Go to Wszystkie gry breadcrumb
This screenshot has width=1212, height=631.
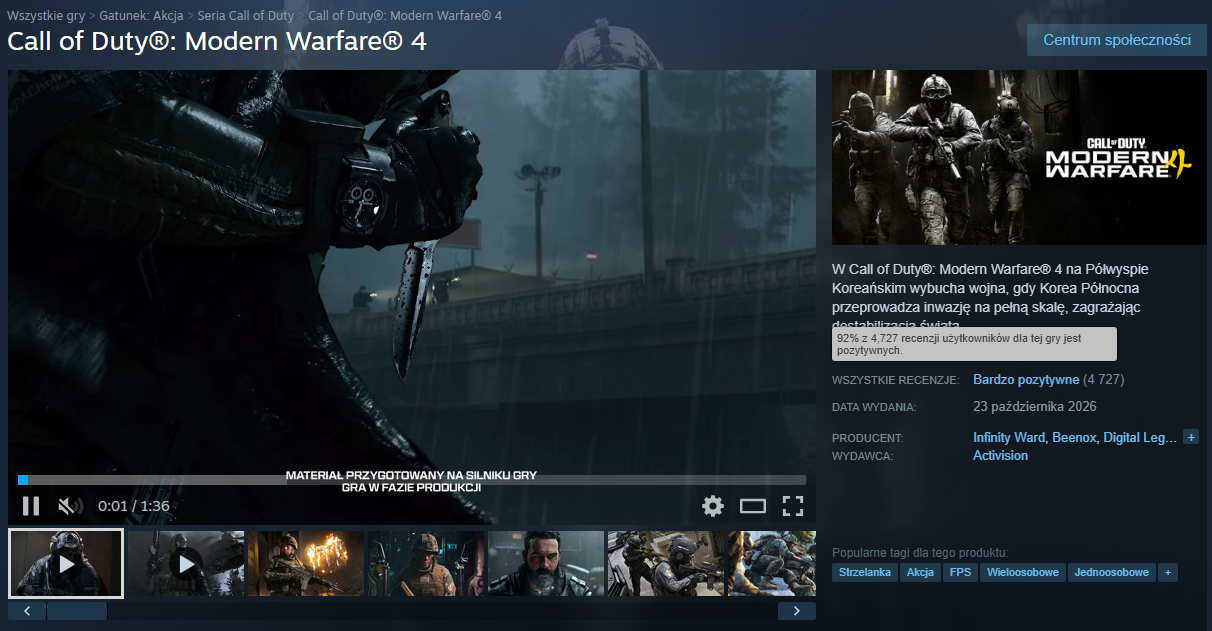point(46,16)
